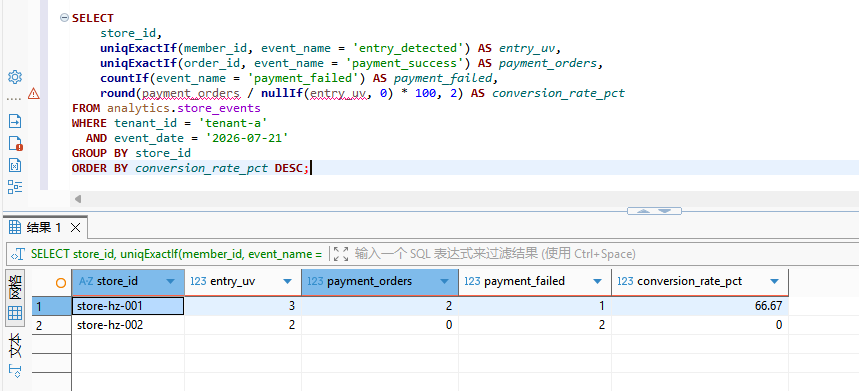This screenshot has width=859, height=391.
Task: Click the warning triangle marker beside the round() line
Action: tap(34, 94)
